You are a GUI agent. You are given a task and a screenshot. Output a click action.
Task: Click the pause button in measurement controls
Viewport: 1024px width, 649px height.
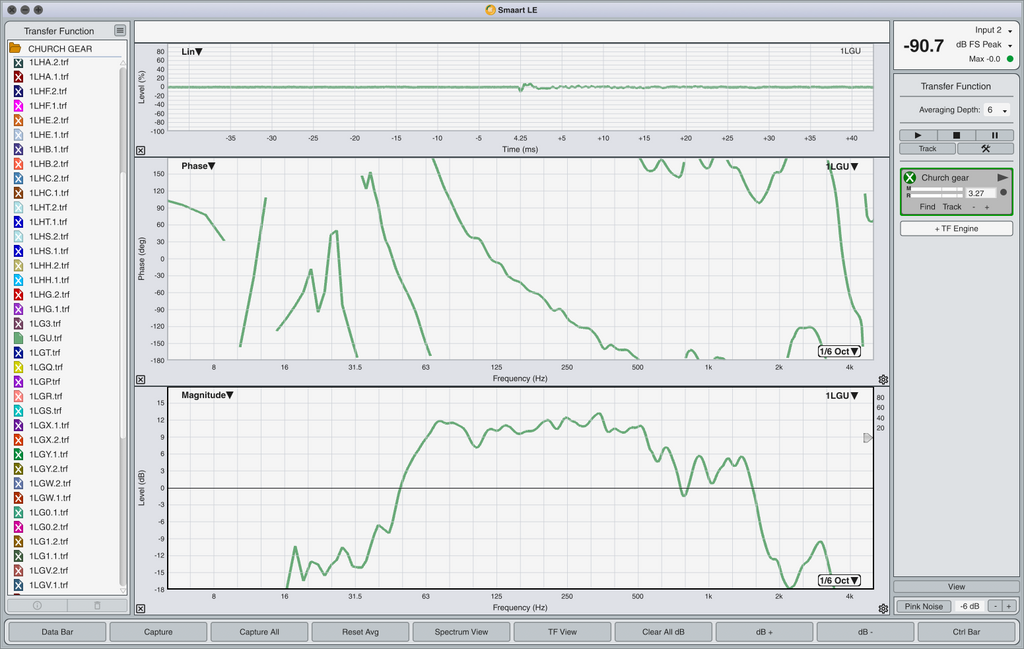[994, 135]
